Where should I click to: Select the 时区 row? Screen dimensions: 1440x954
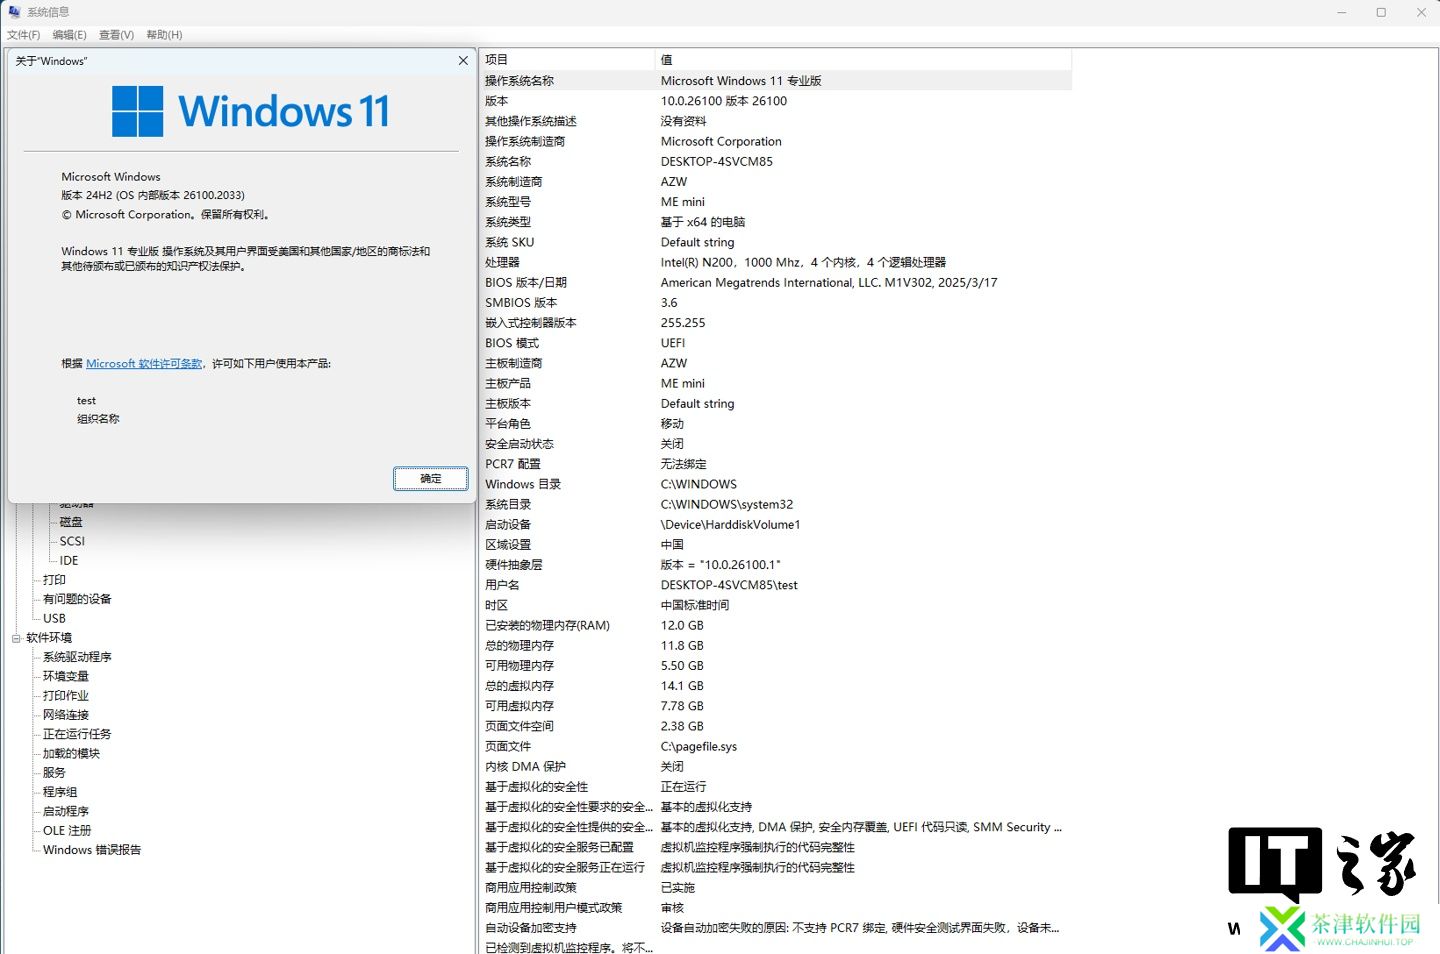tap(775, 606)
